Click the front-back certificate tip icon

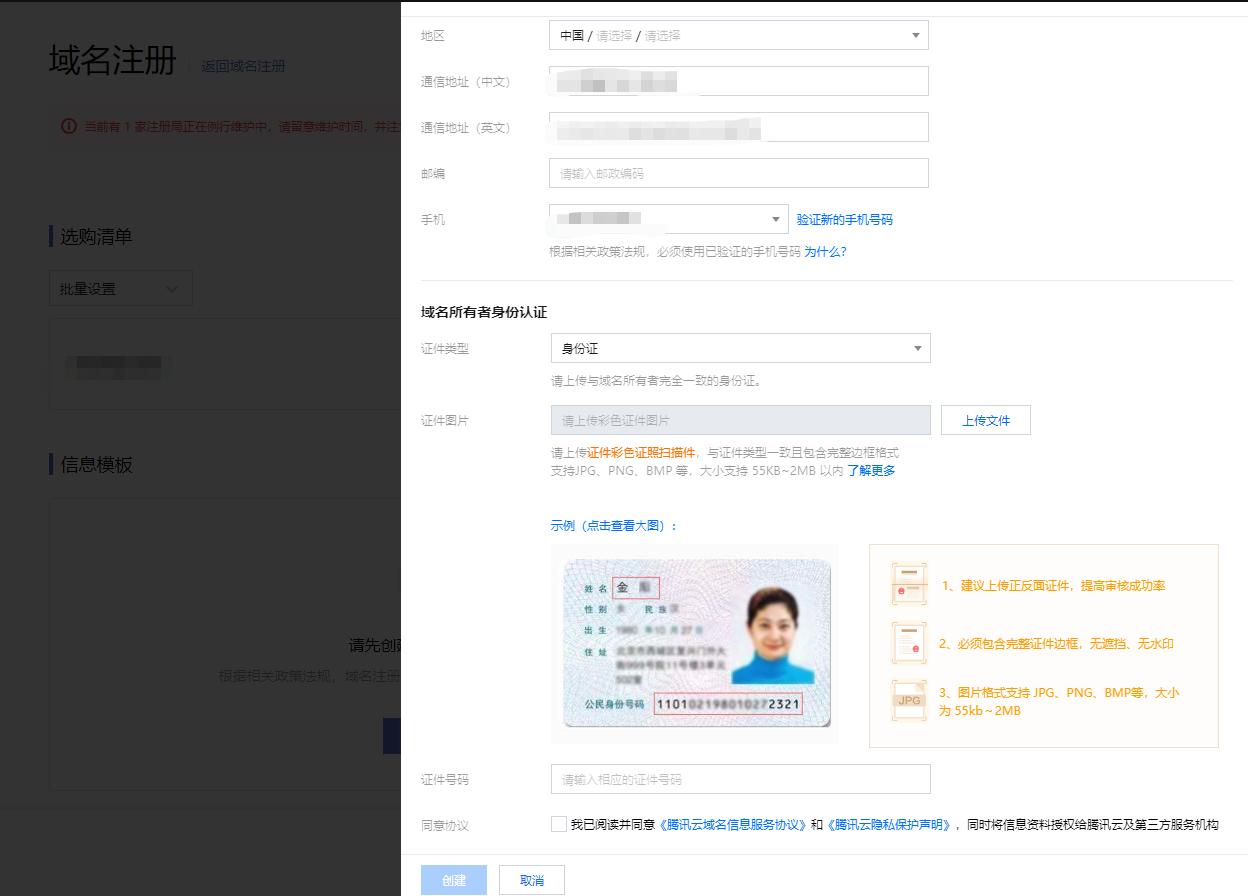click(908, 584)
